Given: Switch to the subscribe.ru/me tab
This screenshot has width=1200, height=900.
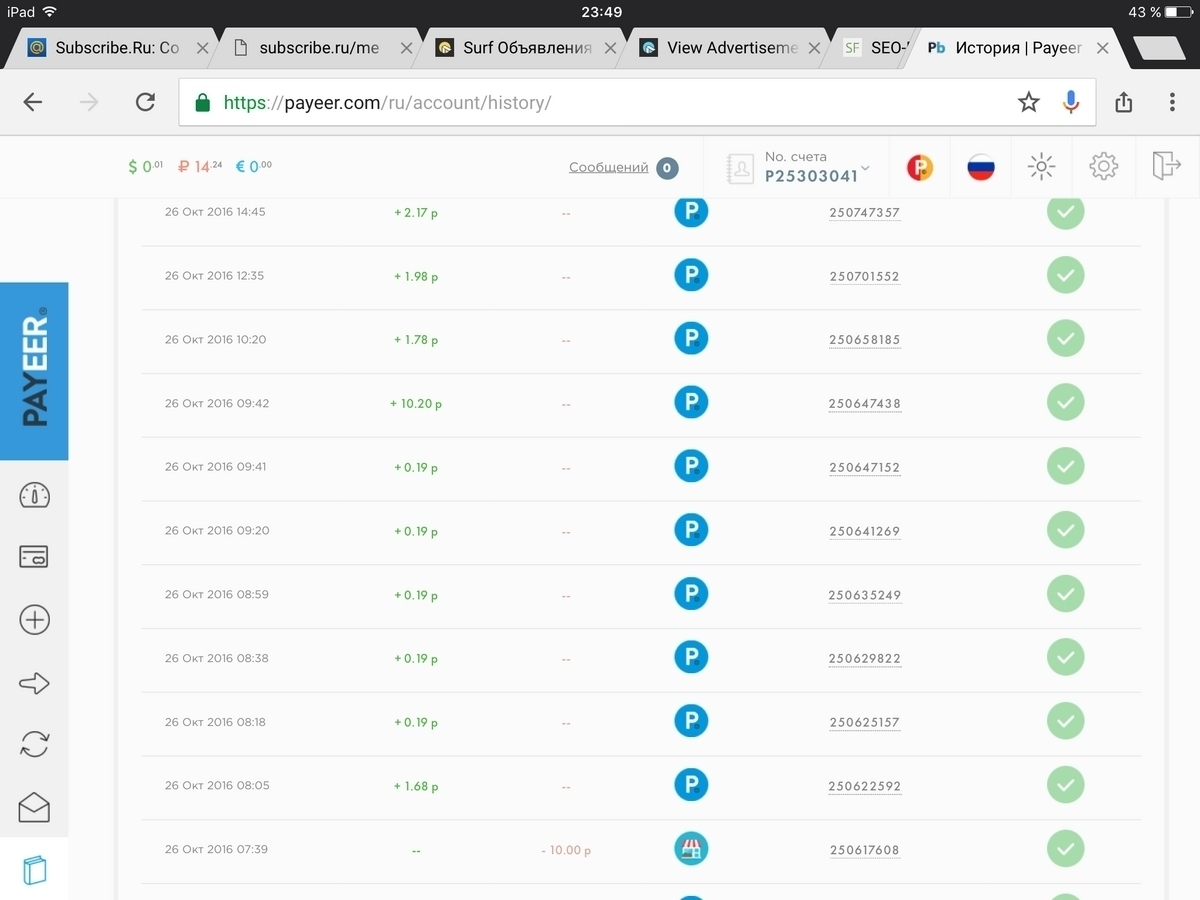Looking at the screenshot, I should point(319,48).
